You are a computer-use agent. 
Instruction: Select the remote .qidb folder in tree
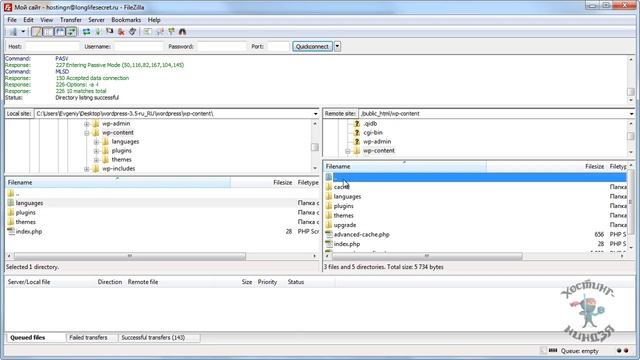point(370,124)
